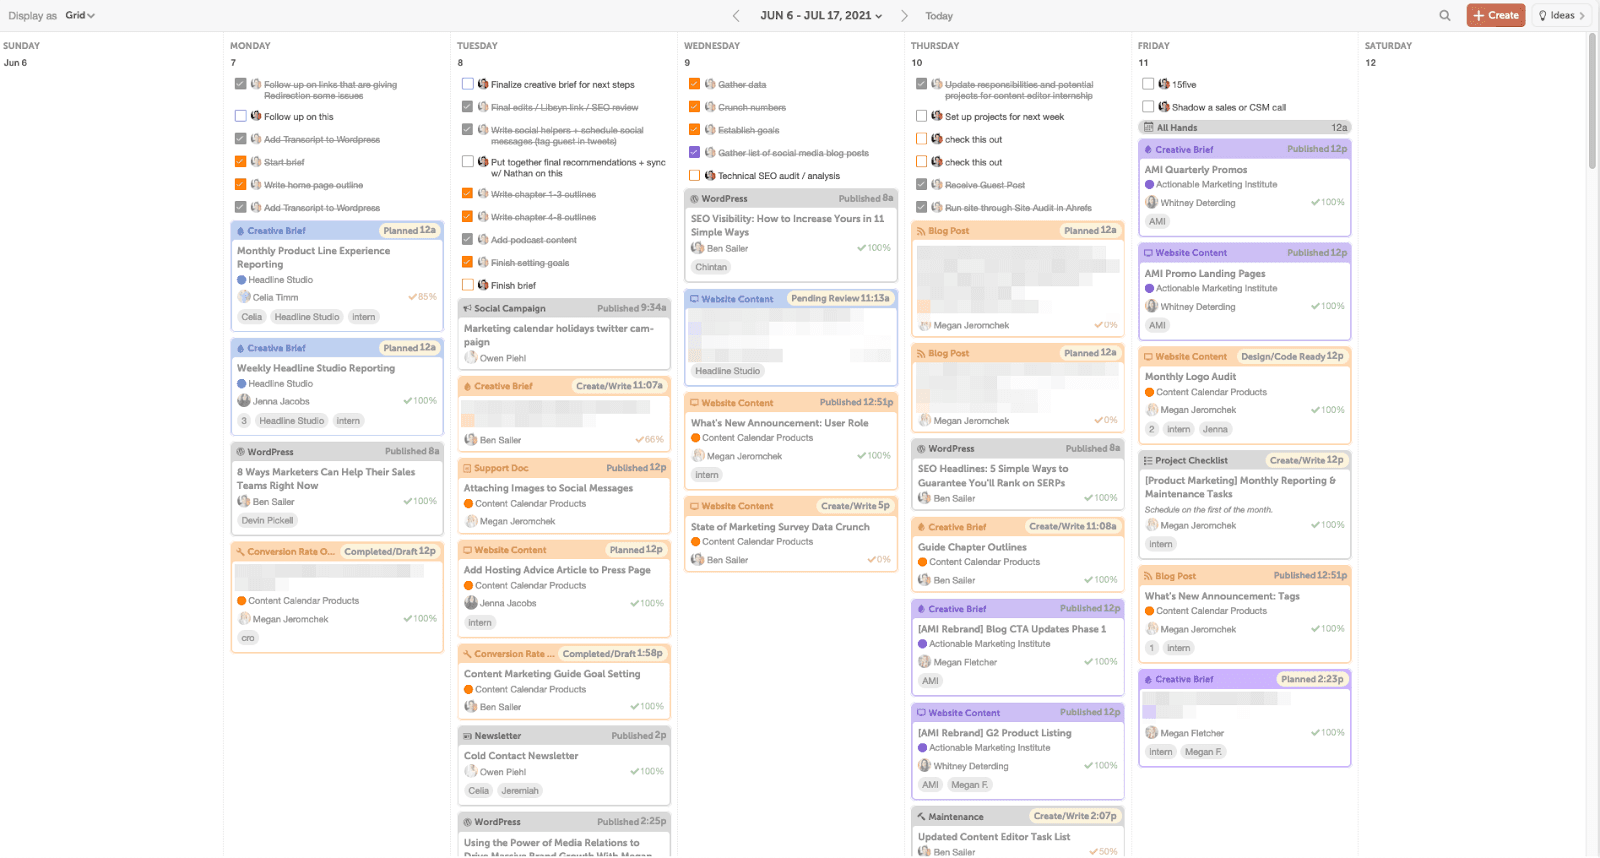Open the search magnifier icon

pyautogui.click(x=1445, y=15)
